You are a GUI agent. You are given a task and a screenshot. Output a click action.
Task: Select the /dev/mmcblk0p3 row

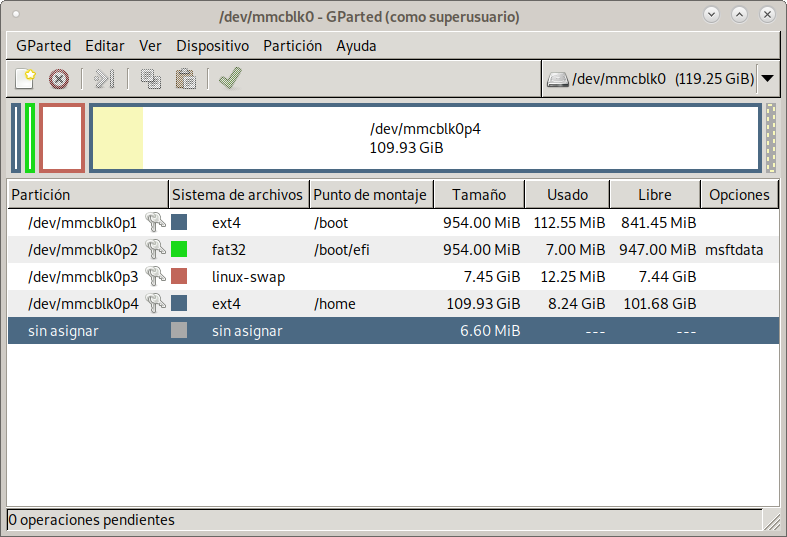tap(394, 277)
